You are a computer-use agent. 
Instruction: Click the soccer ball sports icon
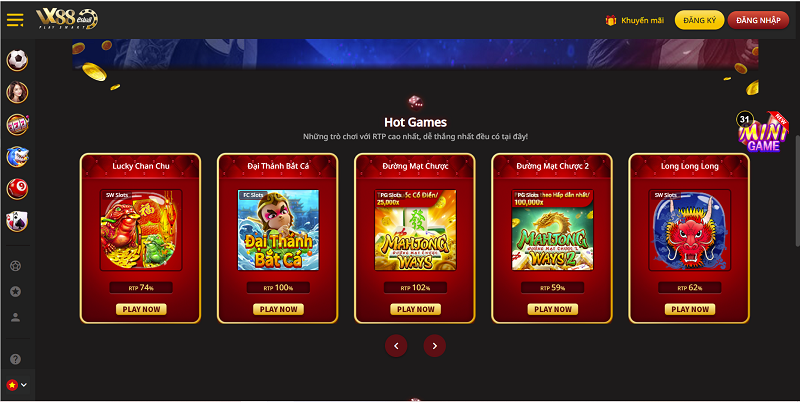click(x=17, y=60)
